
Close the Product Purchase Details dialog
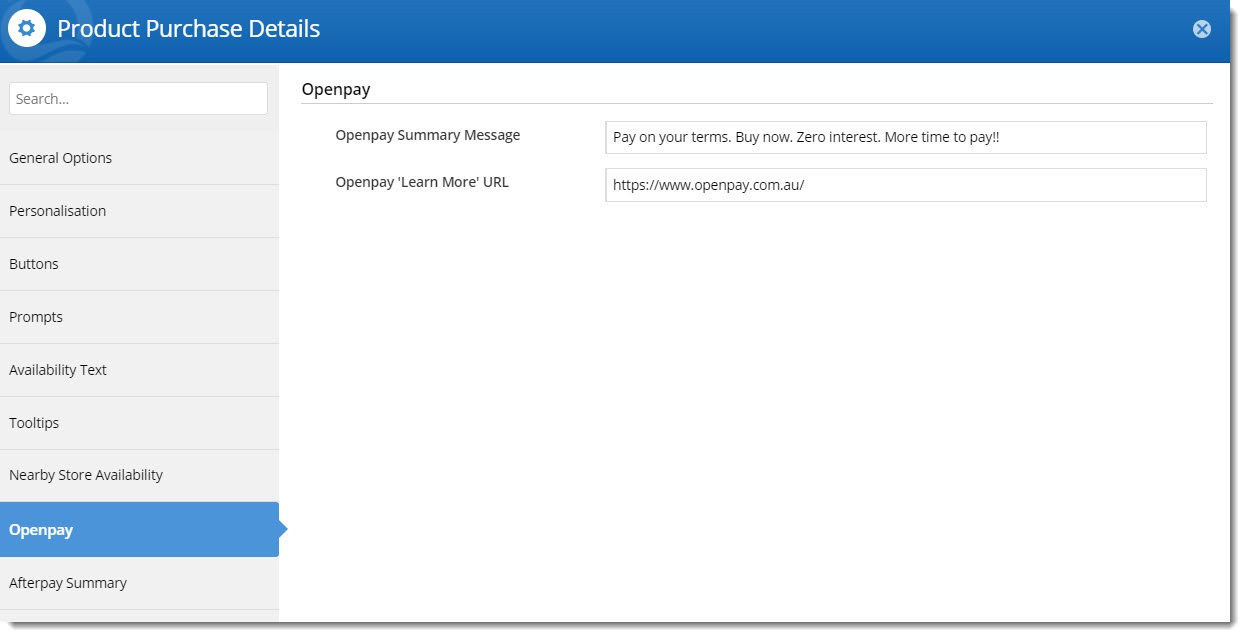point(1202,29)
